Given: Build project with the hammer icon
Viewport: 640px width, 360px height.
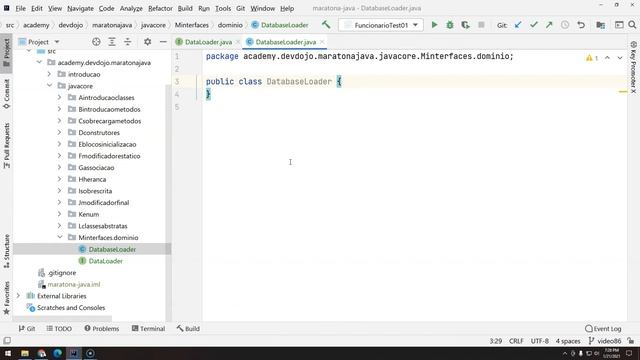Looking at the screenshot, I should 326,25.
